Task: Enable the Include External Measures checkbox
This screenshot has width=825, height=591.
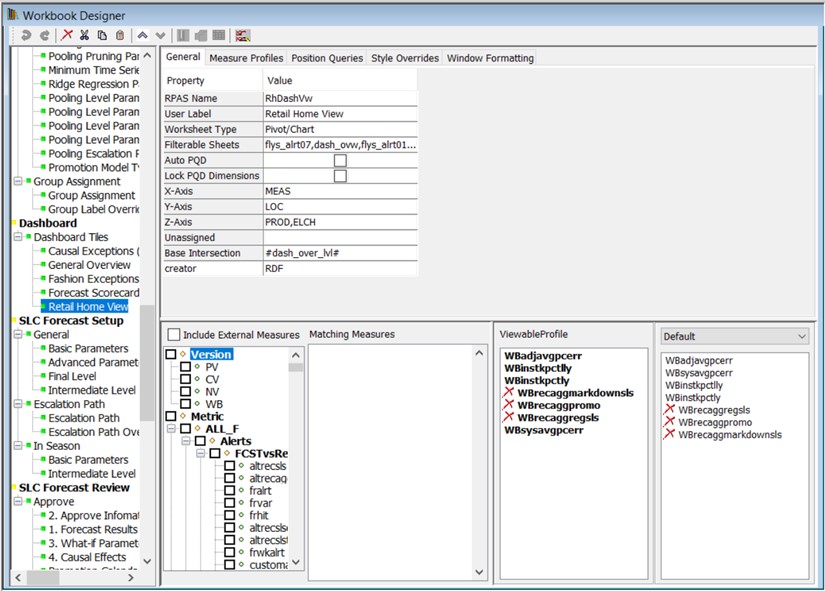Action: pos(174,334)
